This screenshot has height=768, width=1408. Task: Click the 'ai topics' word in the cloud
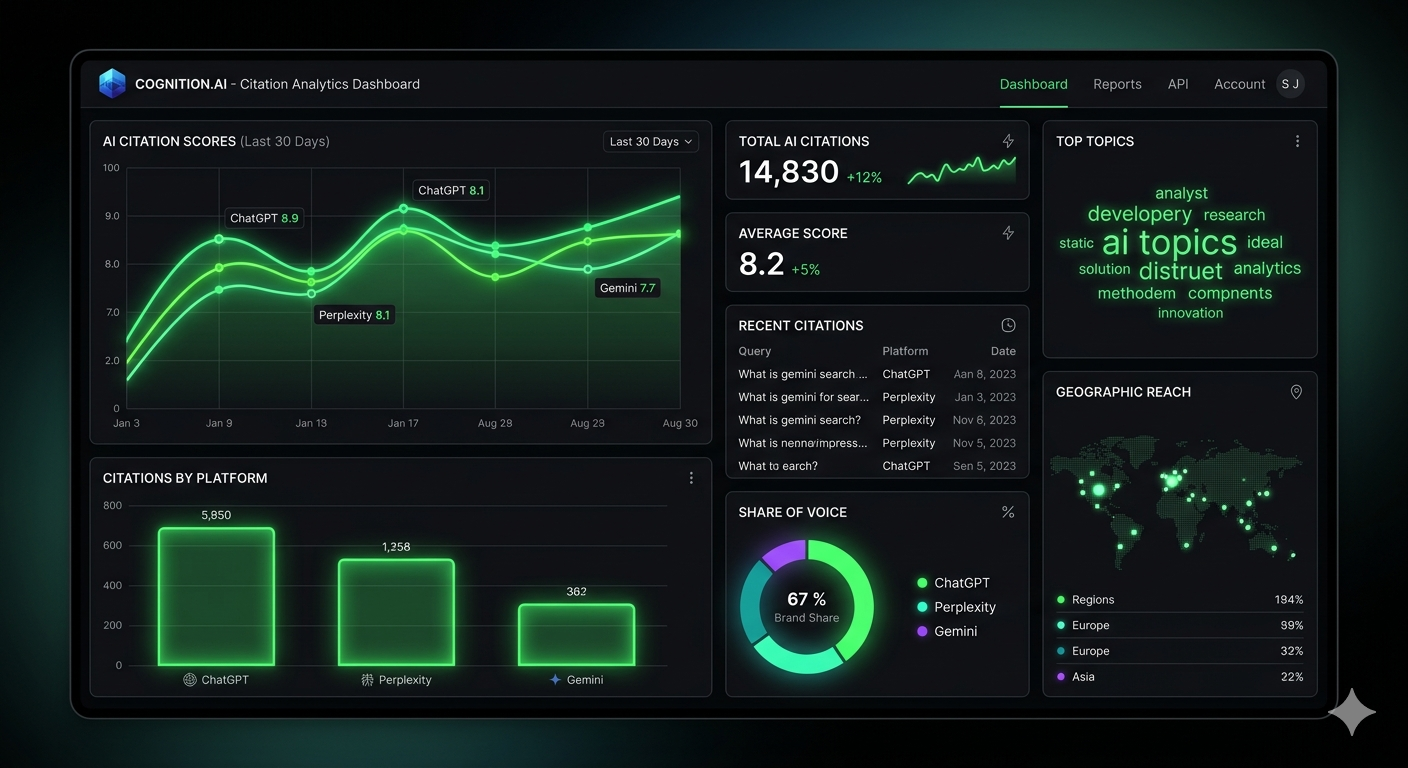pos(1169,242)
